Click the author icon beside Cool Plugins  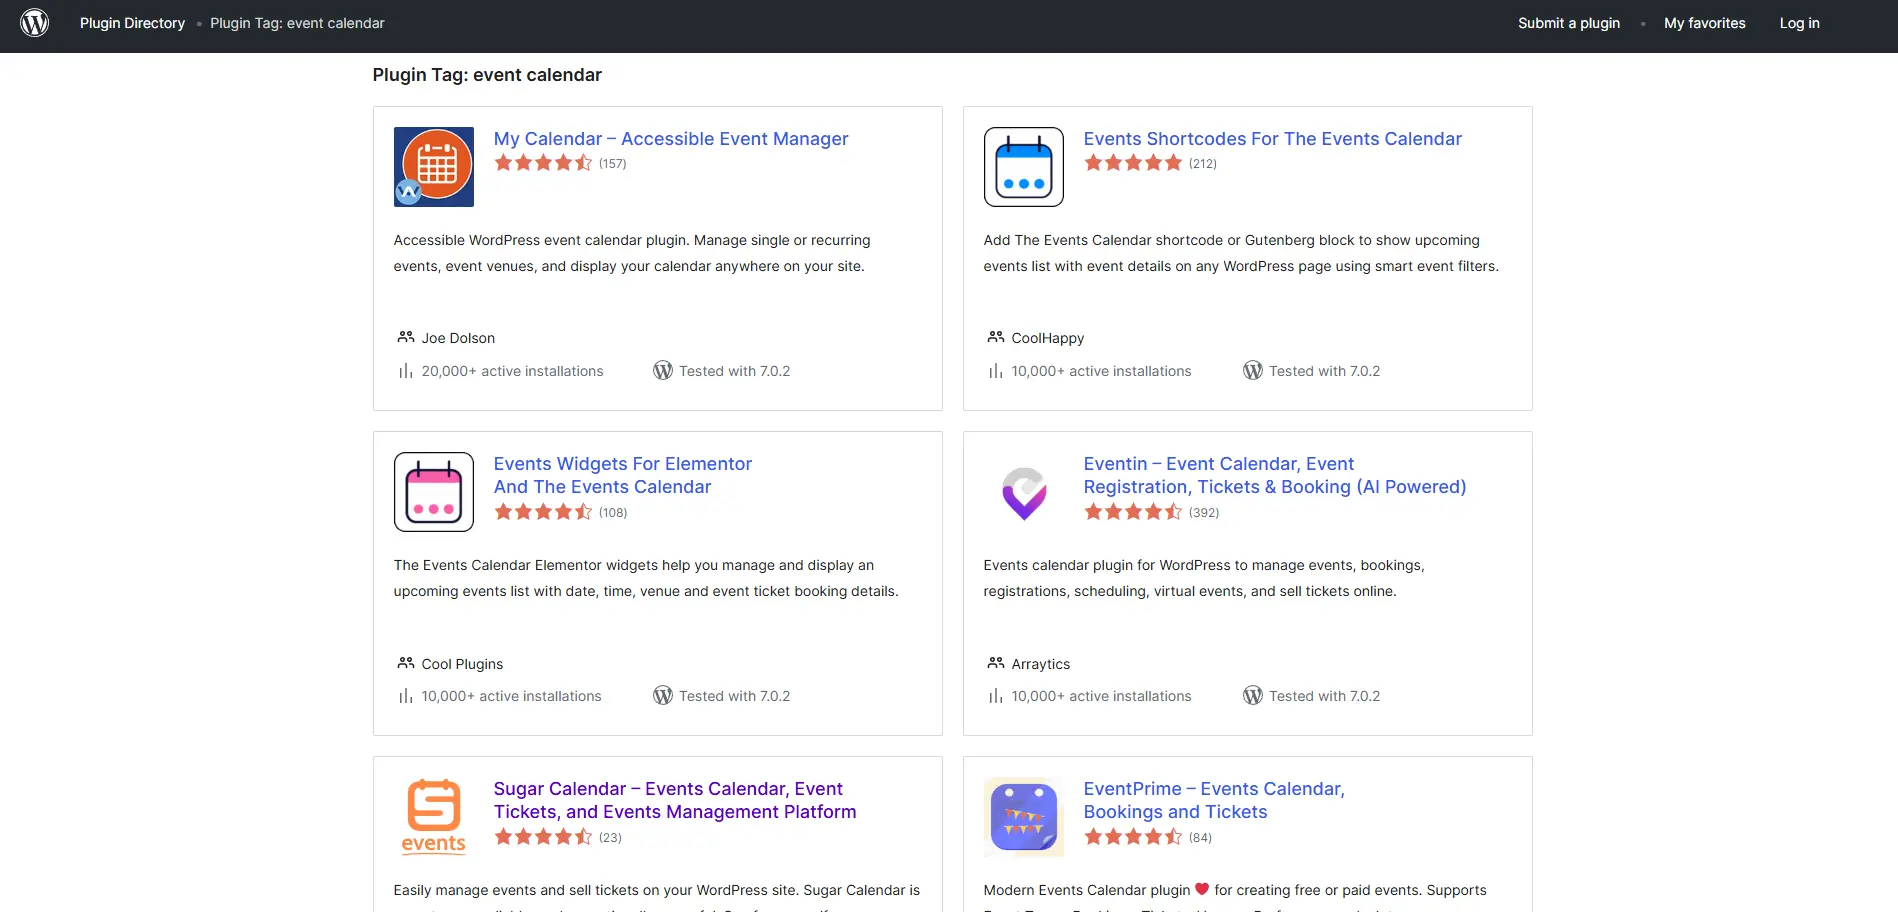[406, 663]
